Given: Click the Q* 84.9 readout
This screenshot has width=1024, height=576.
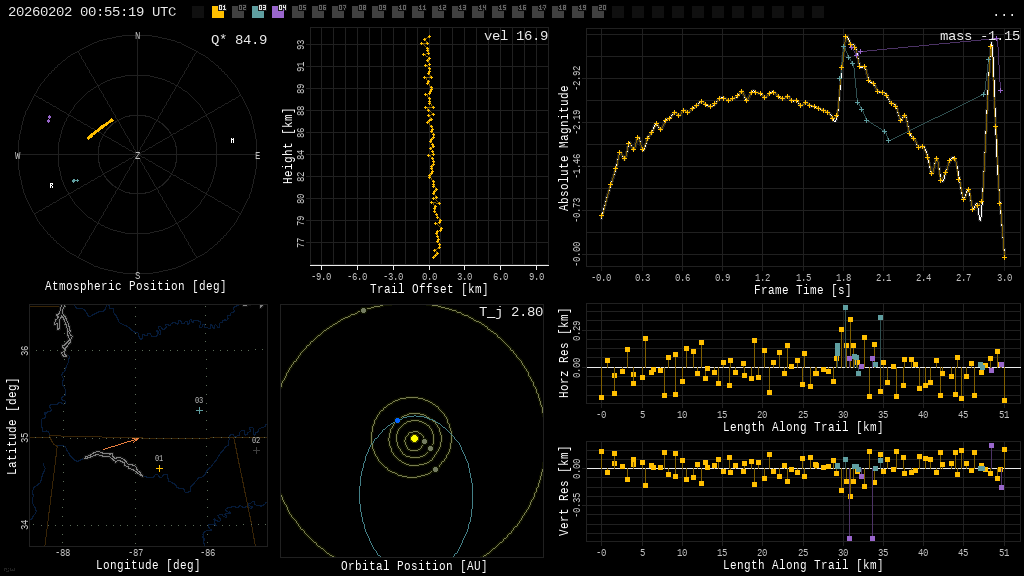Looking at the screenshot, I should click(238, 40).
